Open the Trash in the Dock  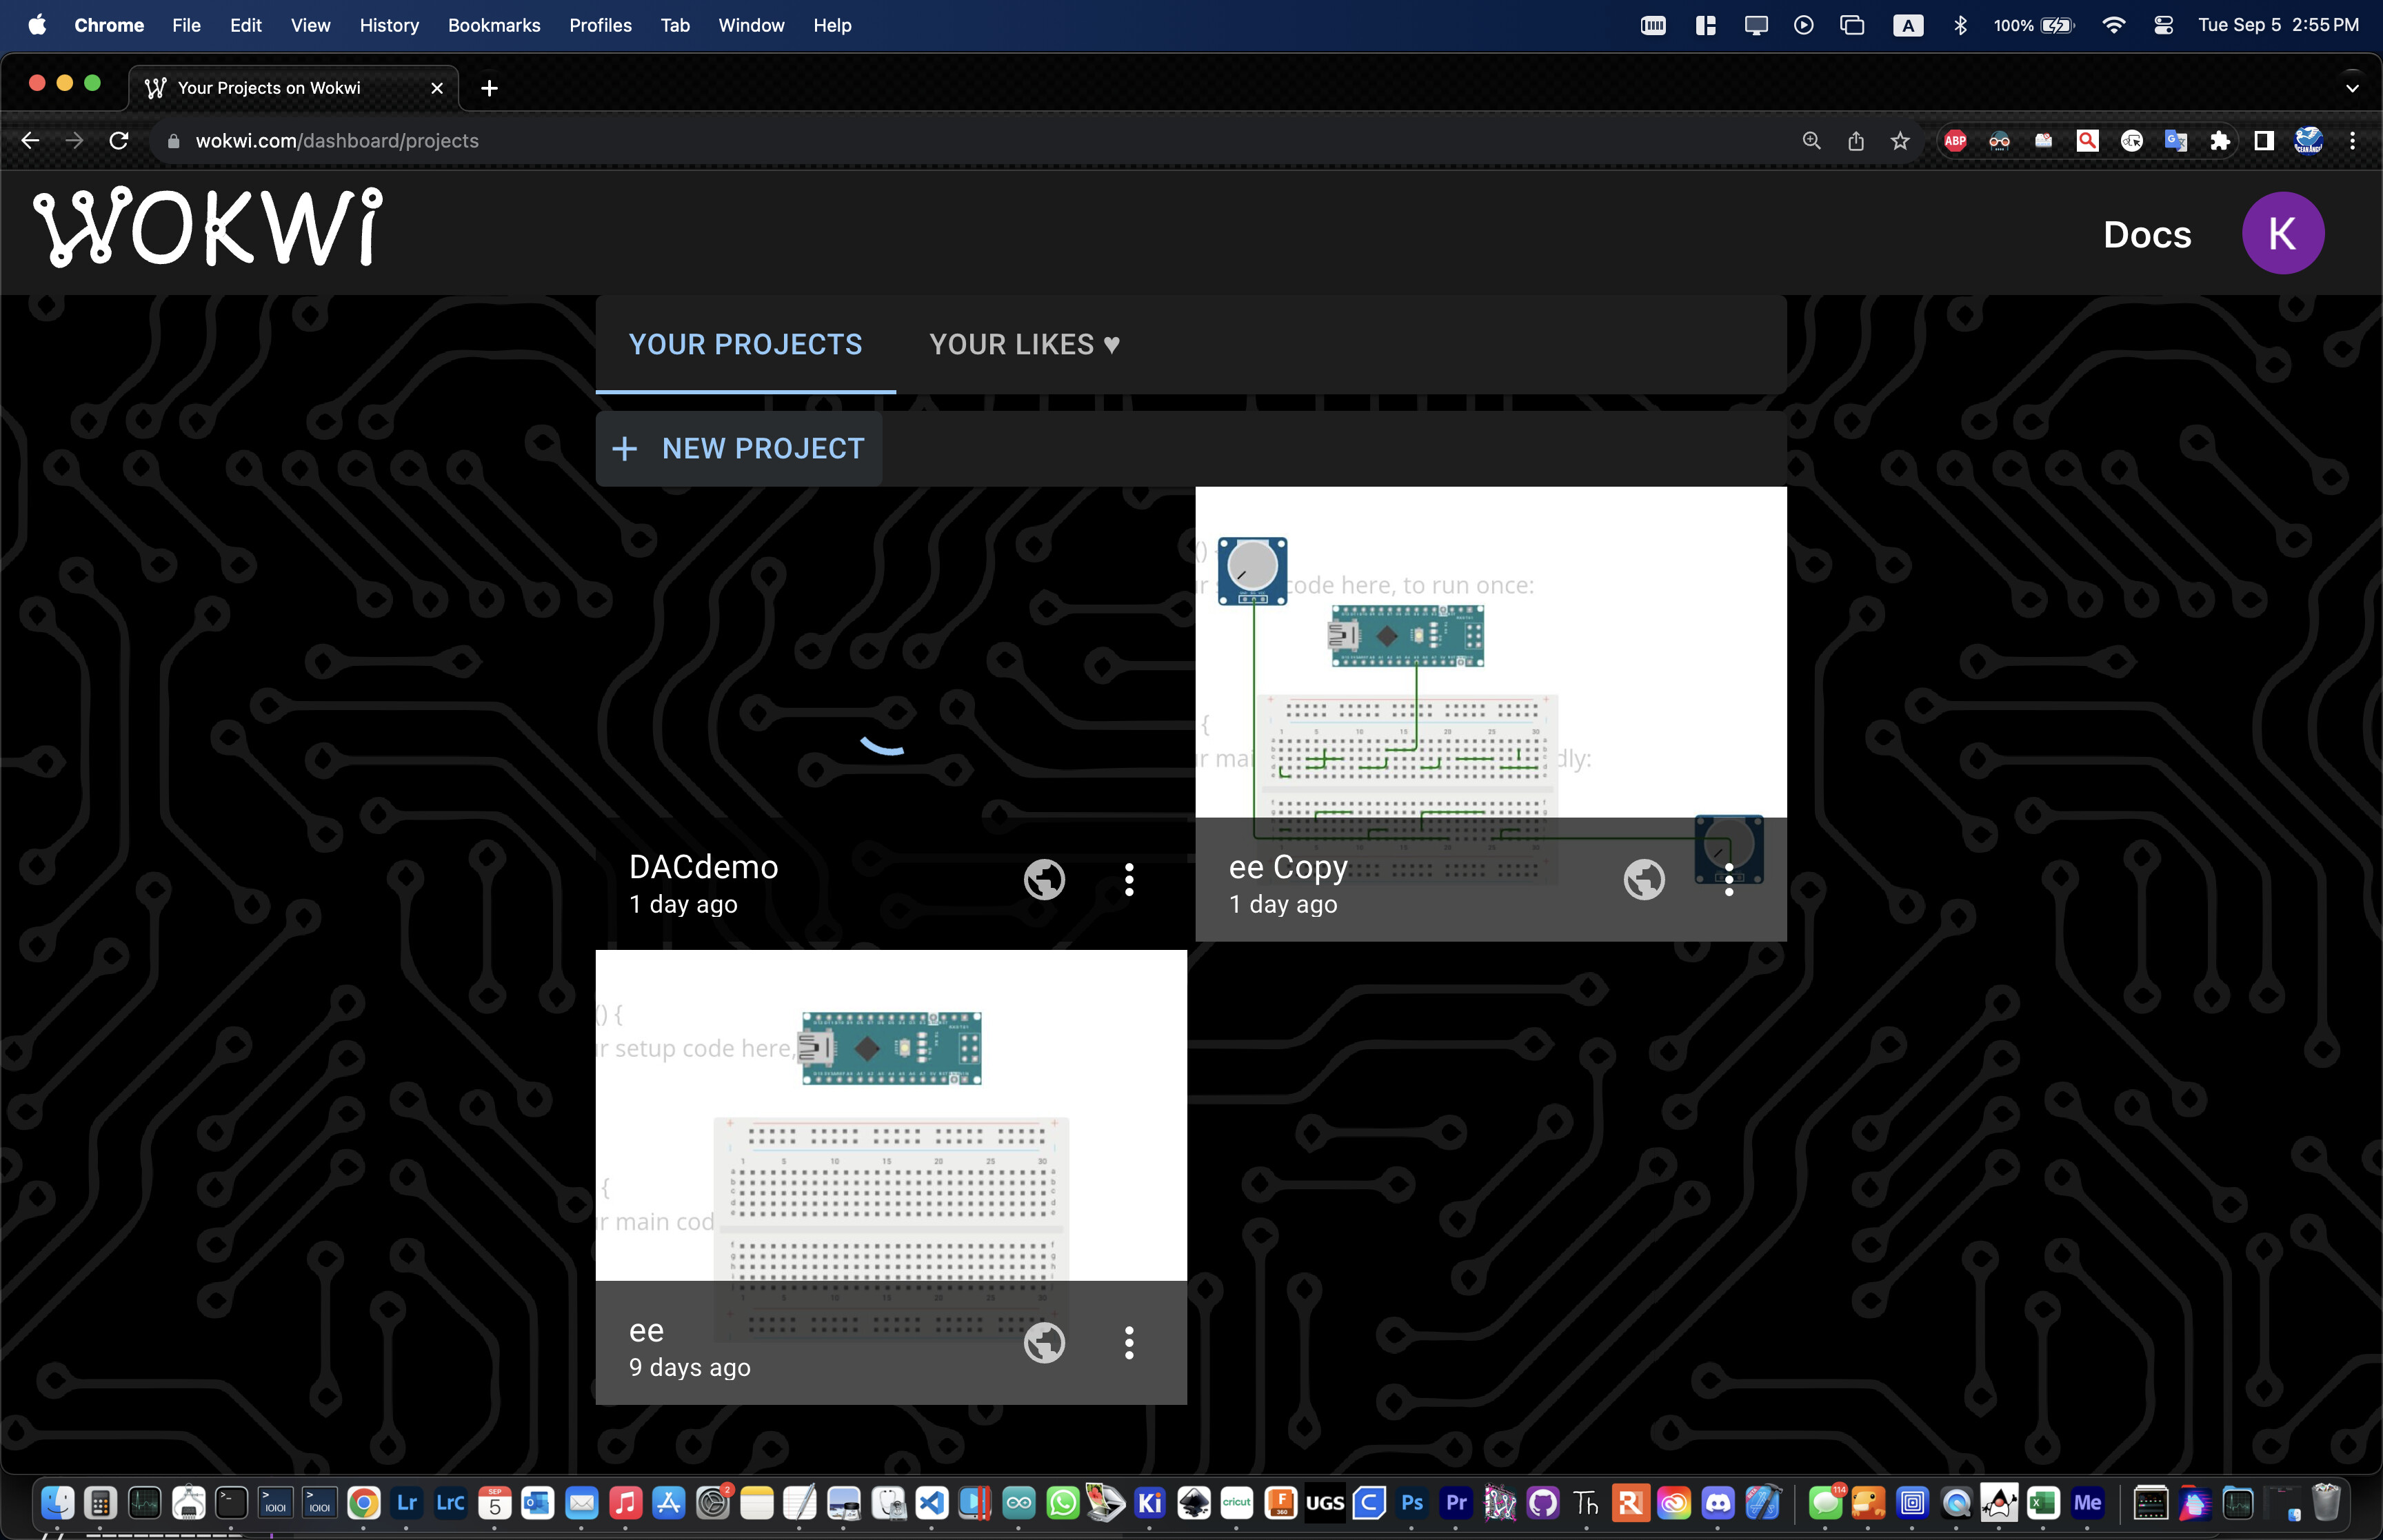[2326, 1502]
